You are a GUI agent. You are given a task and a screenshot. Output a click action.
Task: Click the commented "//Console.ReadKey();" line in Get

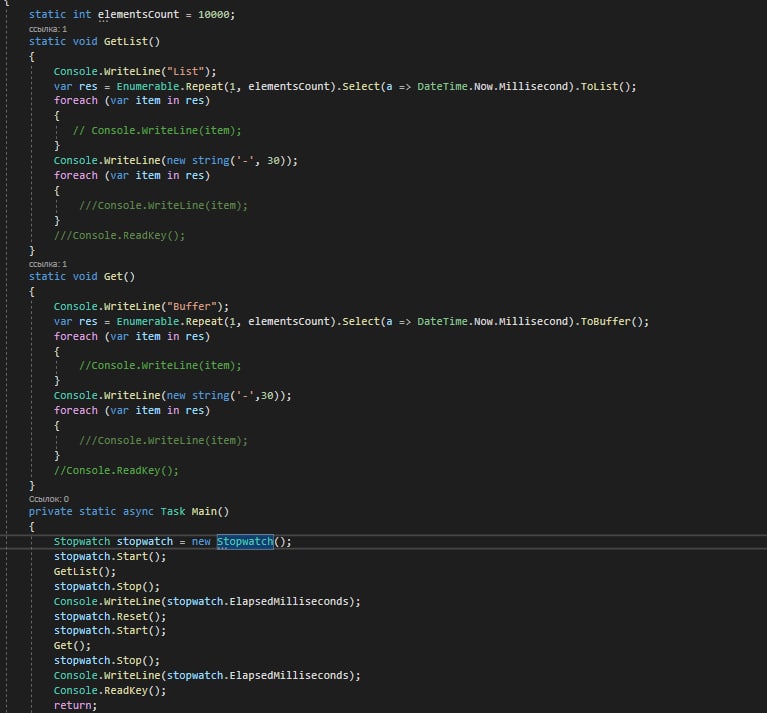click(x=116, y=470)
